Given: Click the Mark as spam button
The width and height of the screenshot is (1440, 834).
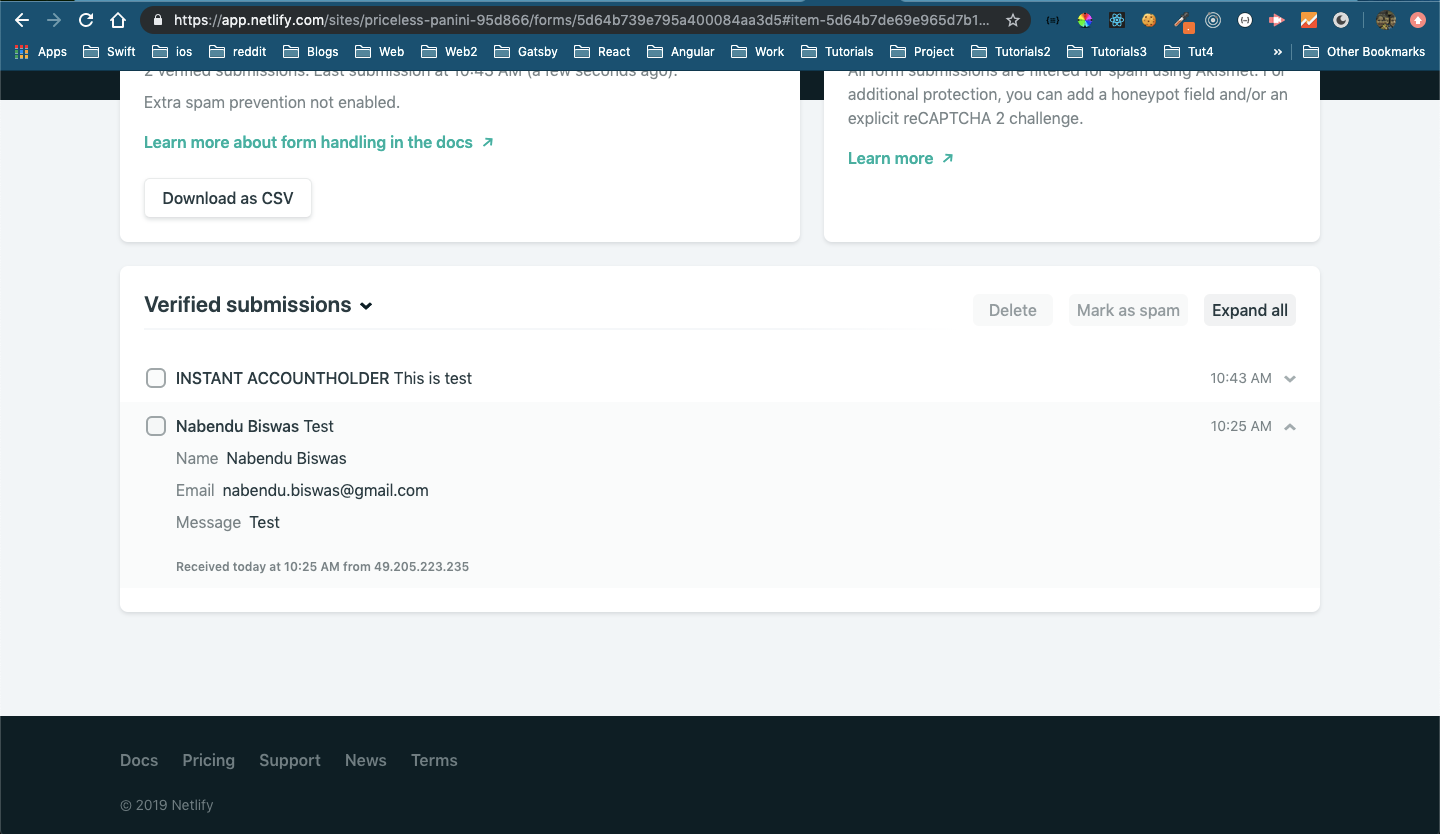Looking at the screenshot, I should coord(1128,310).
